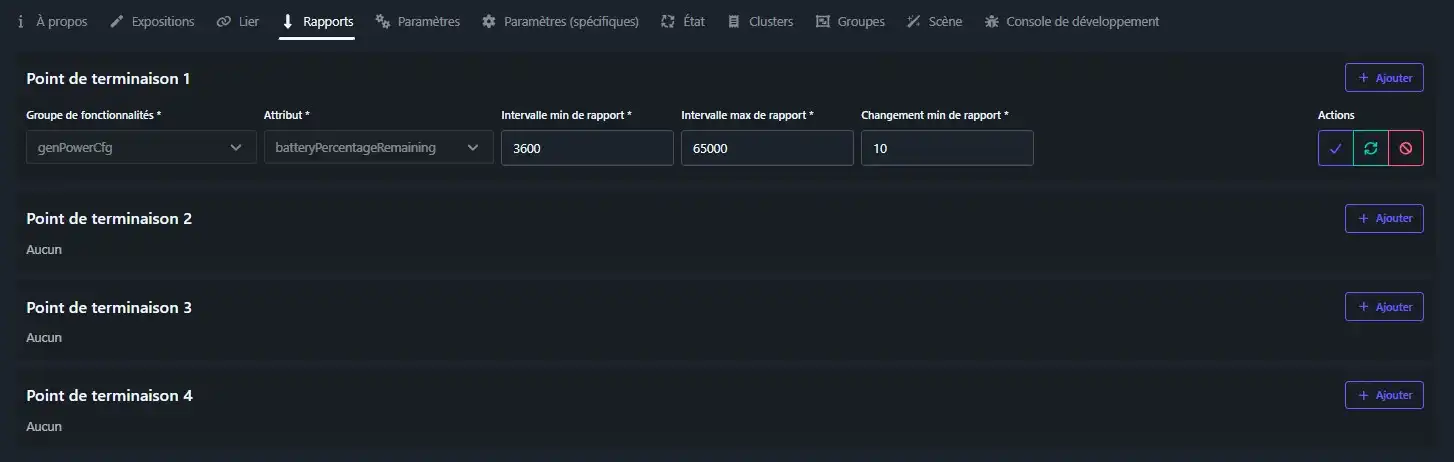Viewport: 1454px width, 462px height.
Task: Switch to the Expositions tab
Action: [x=152, y=21]
